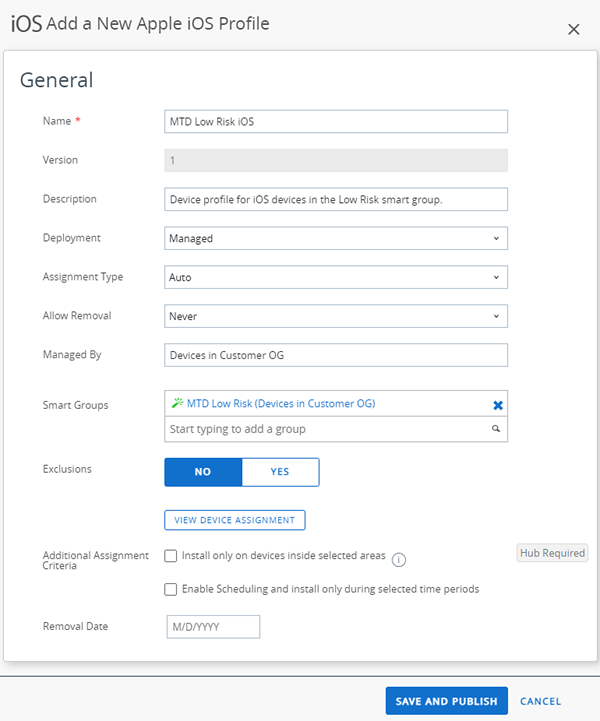Click the 'Allow Removal' label

(77, 315)
